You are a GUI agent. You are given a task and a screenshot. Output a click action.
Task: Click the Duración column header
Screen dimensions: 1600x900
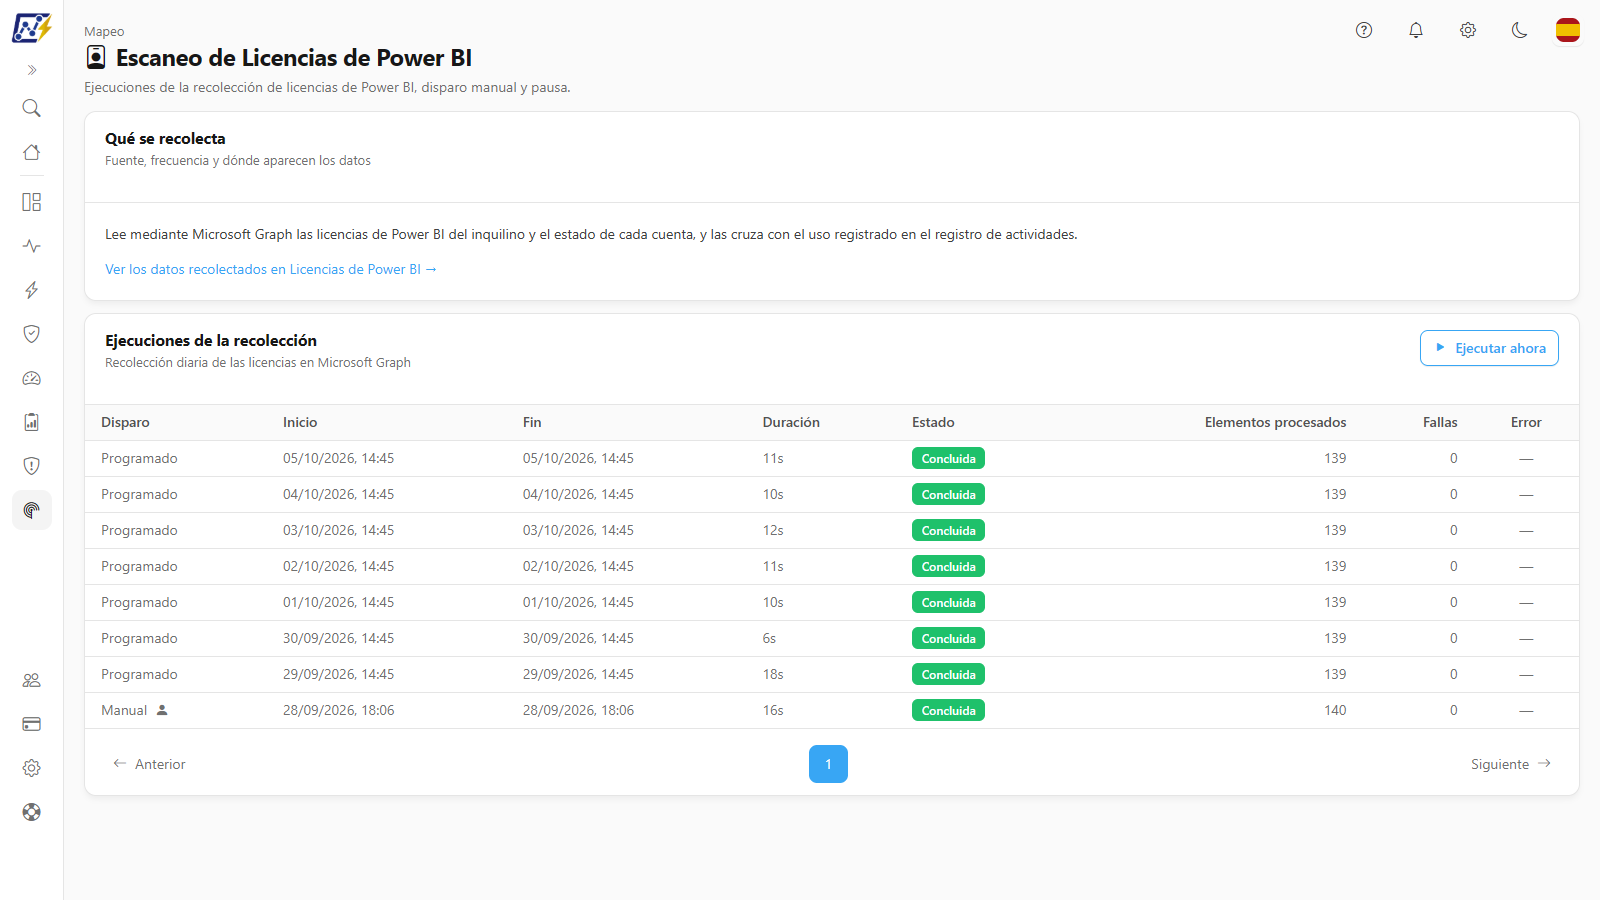coord(791,422)
